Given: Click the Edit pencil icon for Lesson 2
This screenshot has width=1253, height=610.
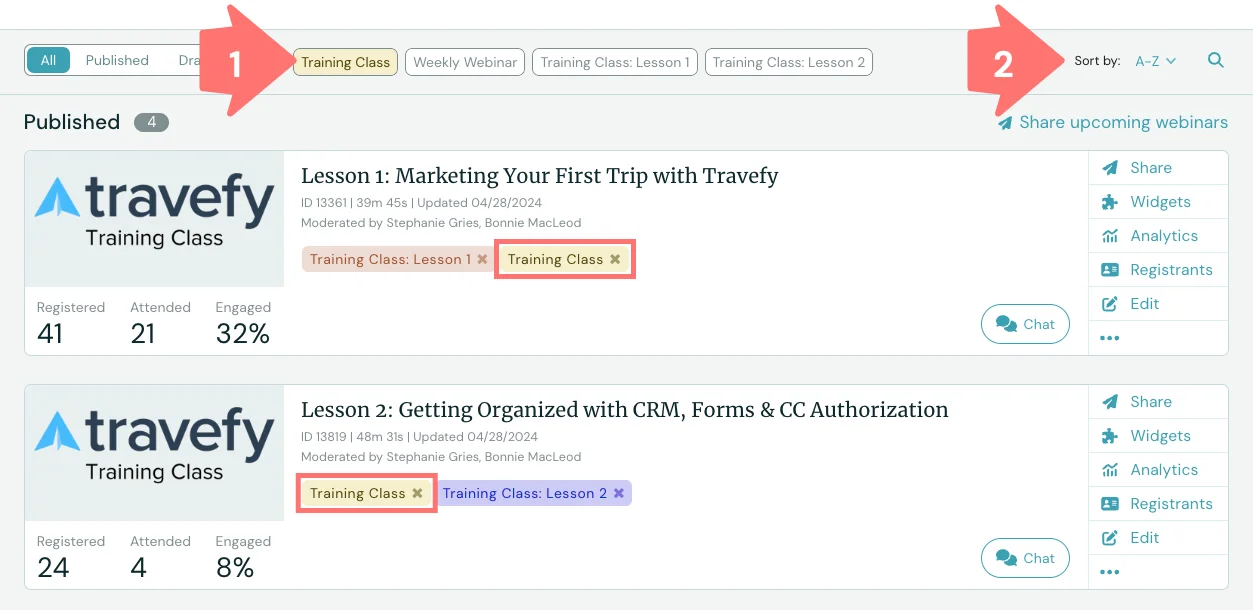Looking at the screenshot, I should [x=1110, y=537].
